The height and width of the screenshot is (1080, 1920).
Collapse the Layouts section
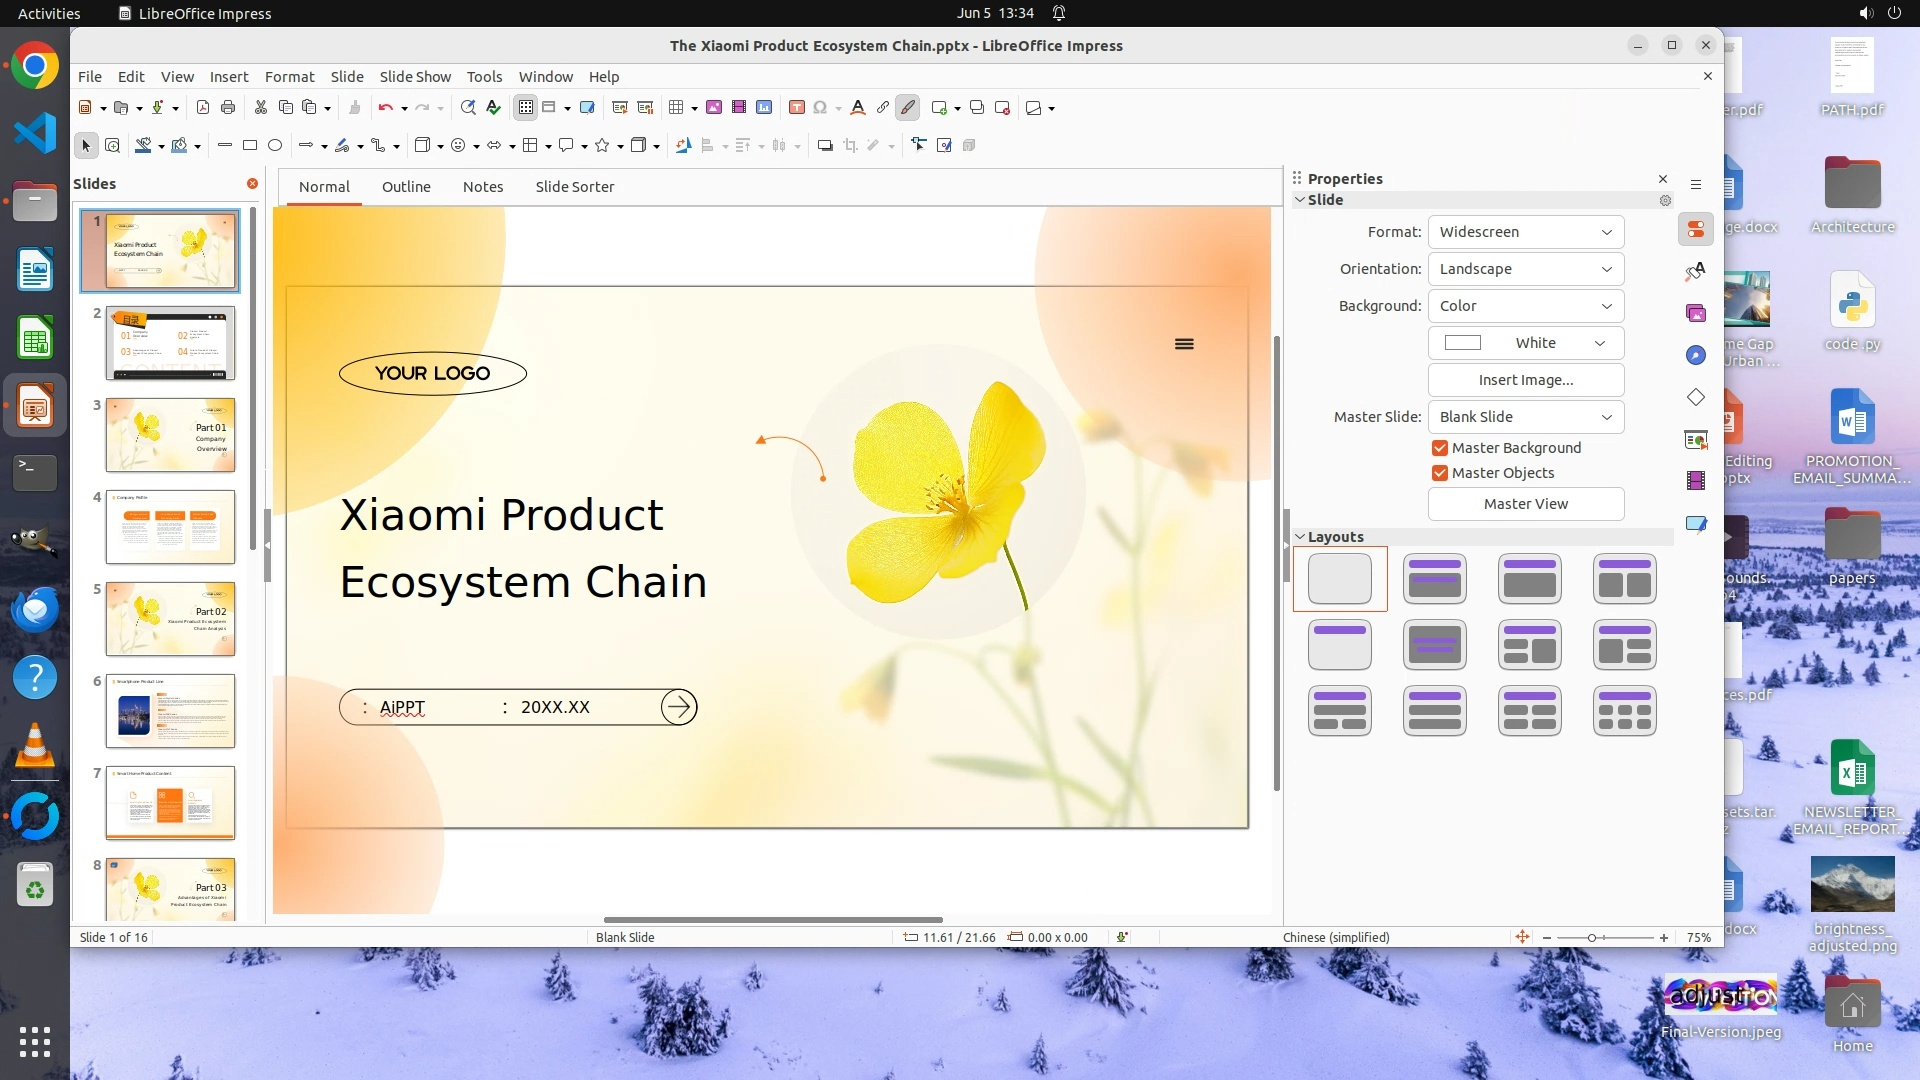tap(1300, 537)
